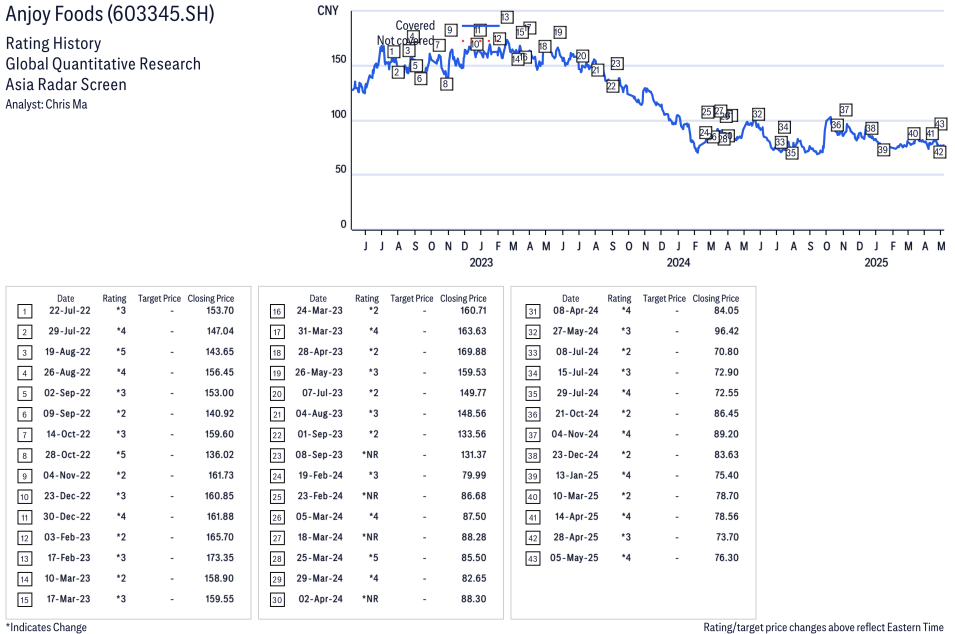Click the Global Quantitative Research line
955x634 pixels.
(103, 64)
